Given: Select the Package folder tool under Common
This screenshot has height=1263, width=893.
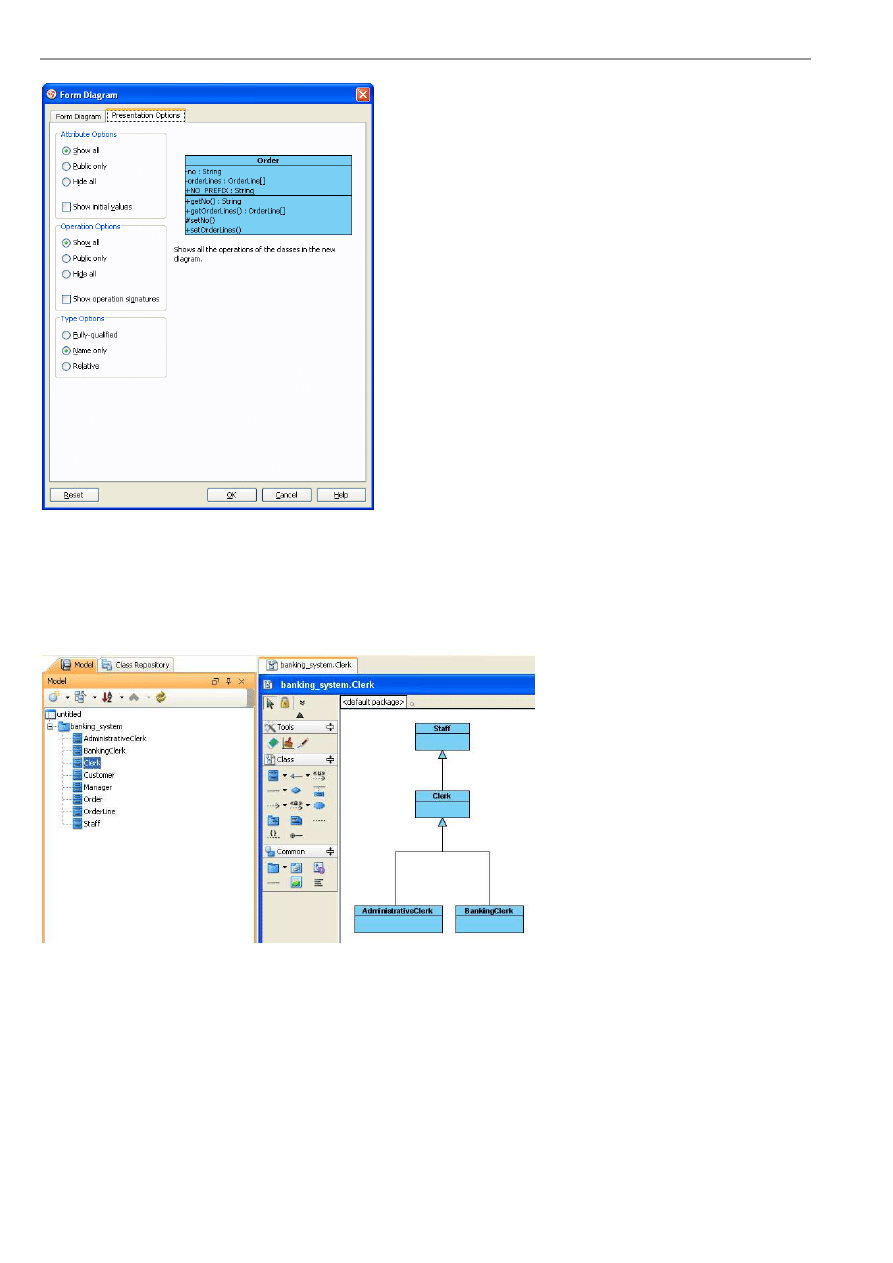Looking at the screenshot, I should [x=273, y=868].
